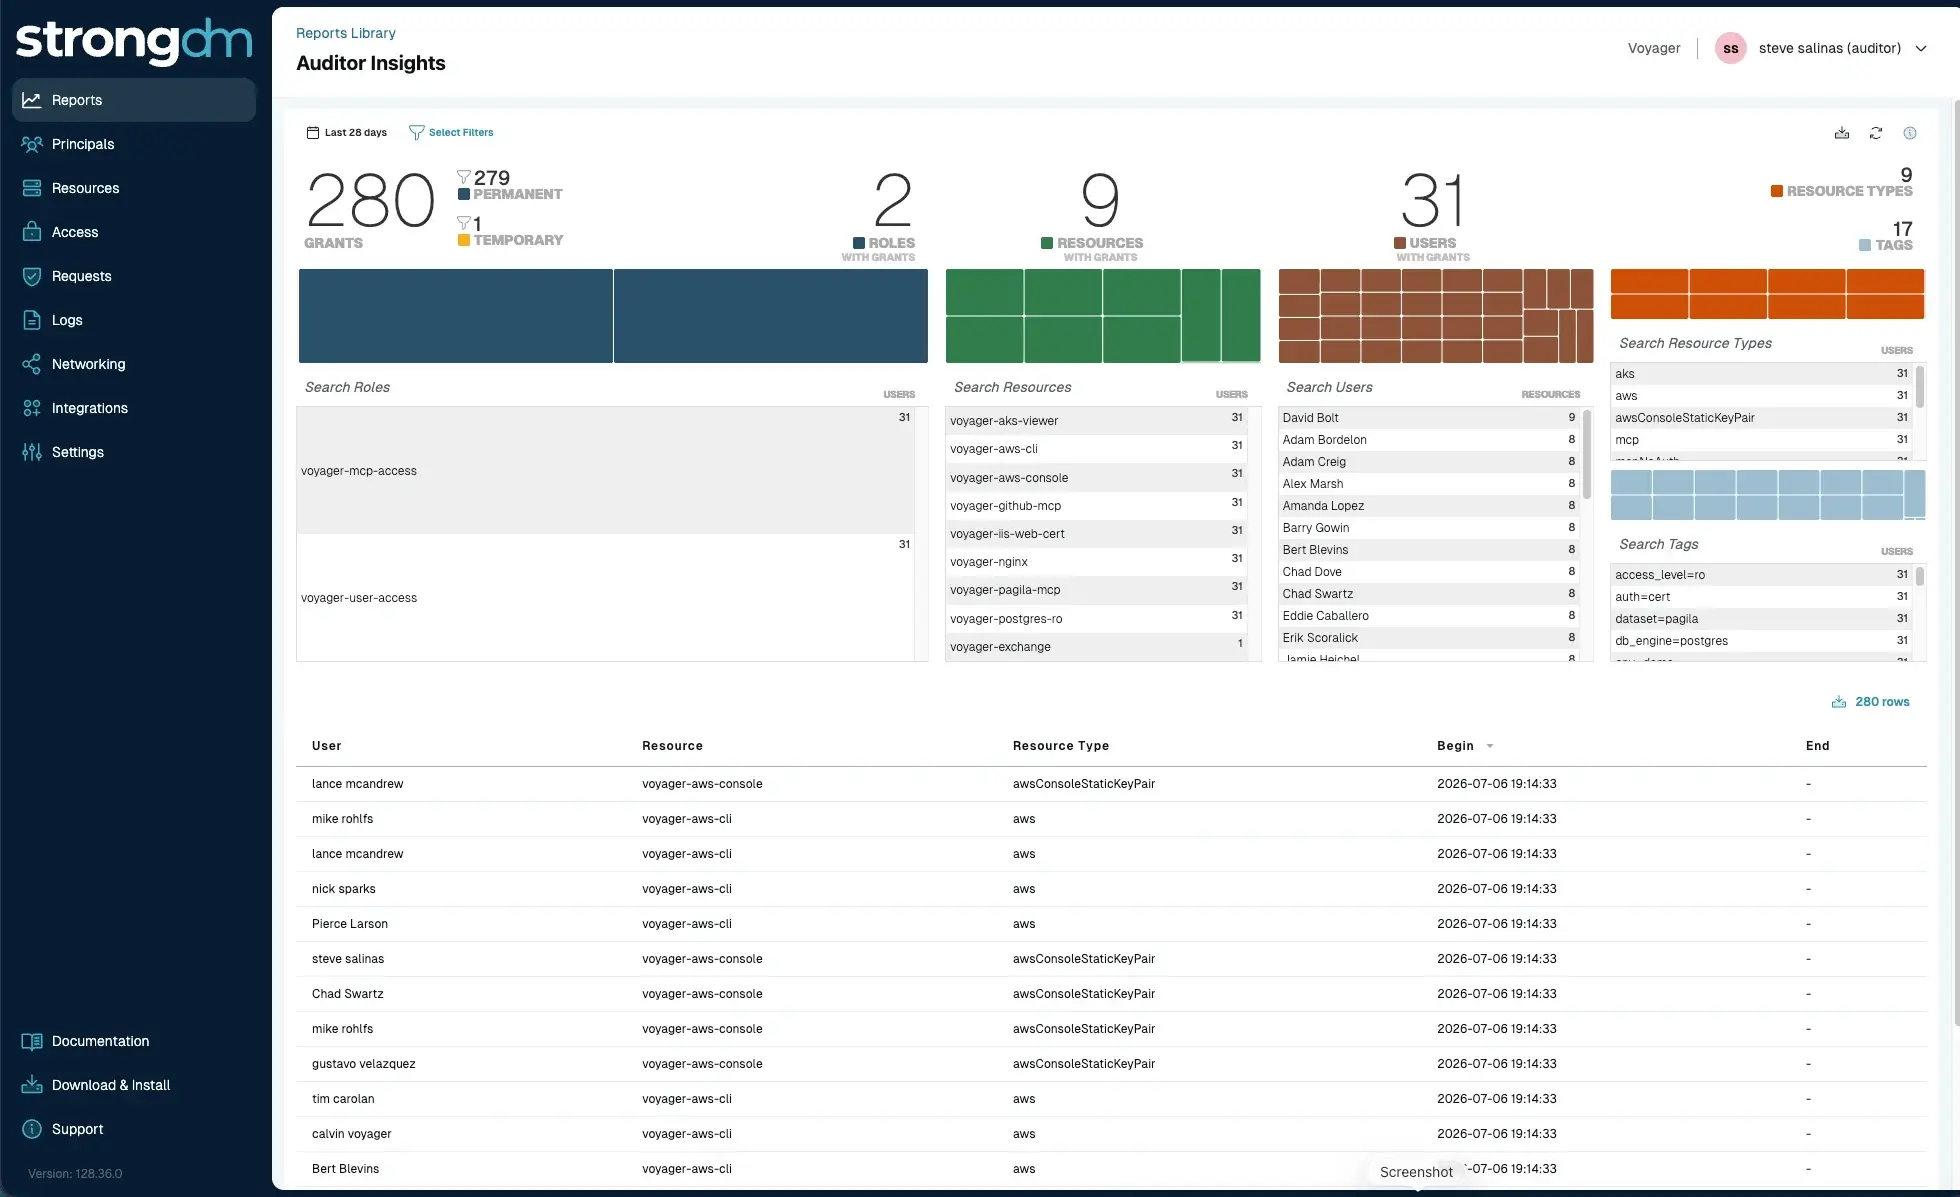This screenshot has height=1197, width=1960.
Task: Open Requests shield icon
Action: [x=32, y=276]
